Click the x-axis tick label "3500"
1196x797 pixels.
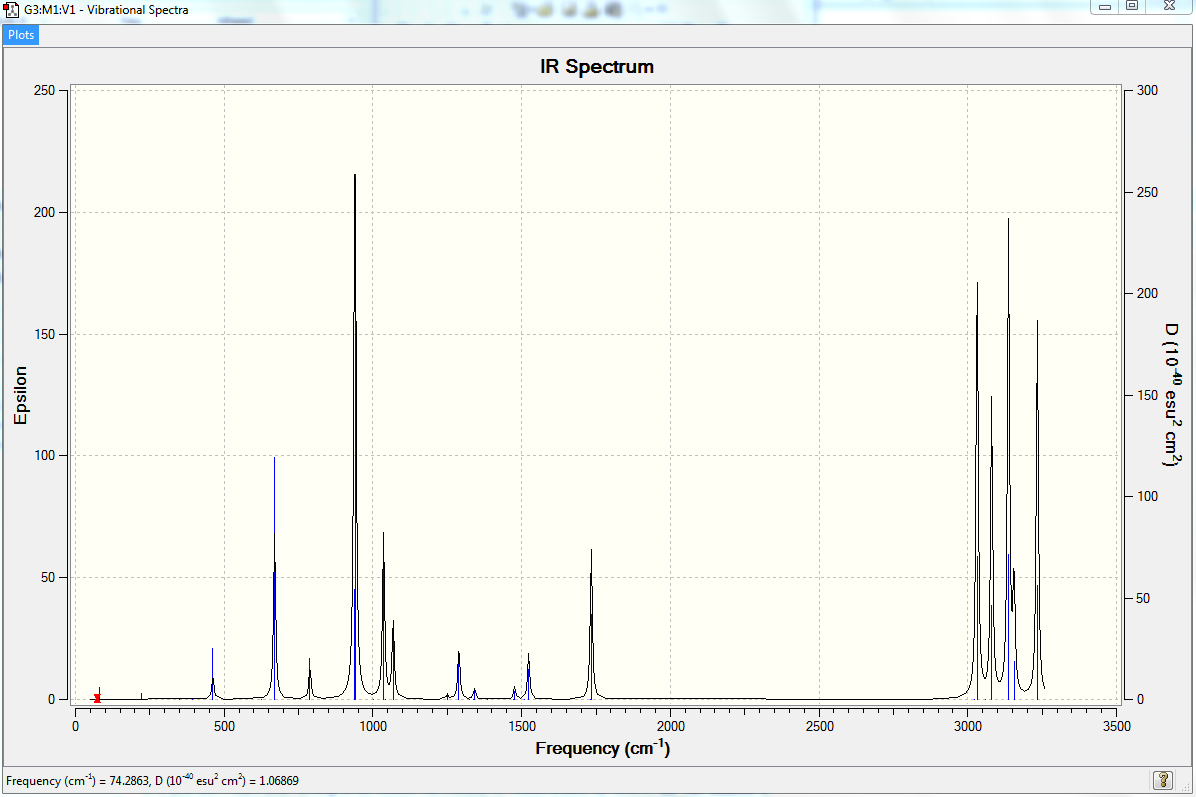point(1117,726)
